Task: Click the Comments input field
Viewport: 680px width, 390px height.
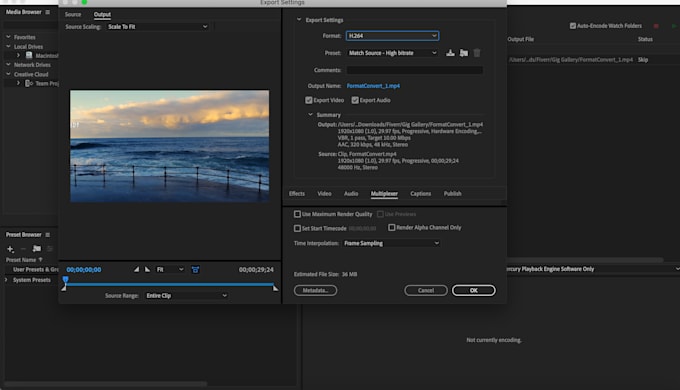Action: tap(415, 70)
